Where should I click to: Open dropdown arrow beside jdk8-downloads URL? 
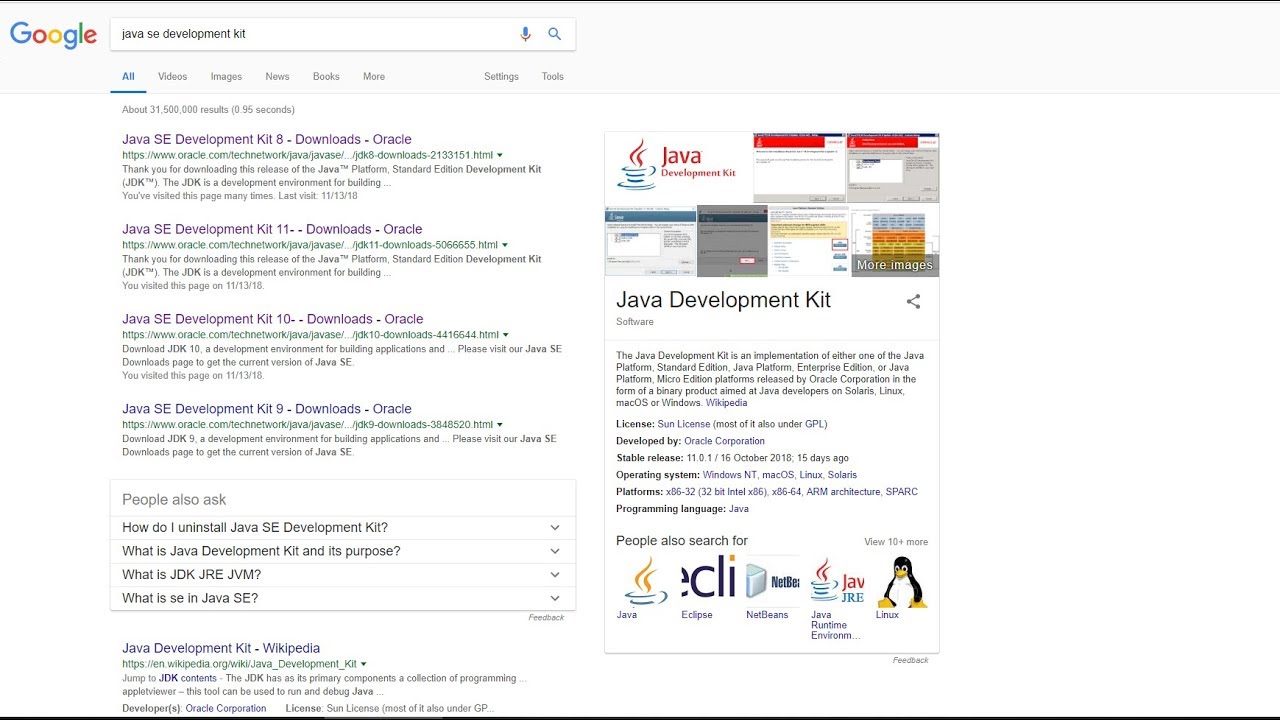500,156
